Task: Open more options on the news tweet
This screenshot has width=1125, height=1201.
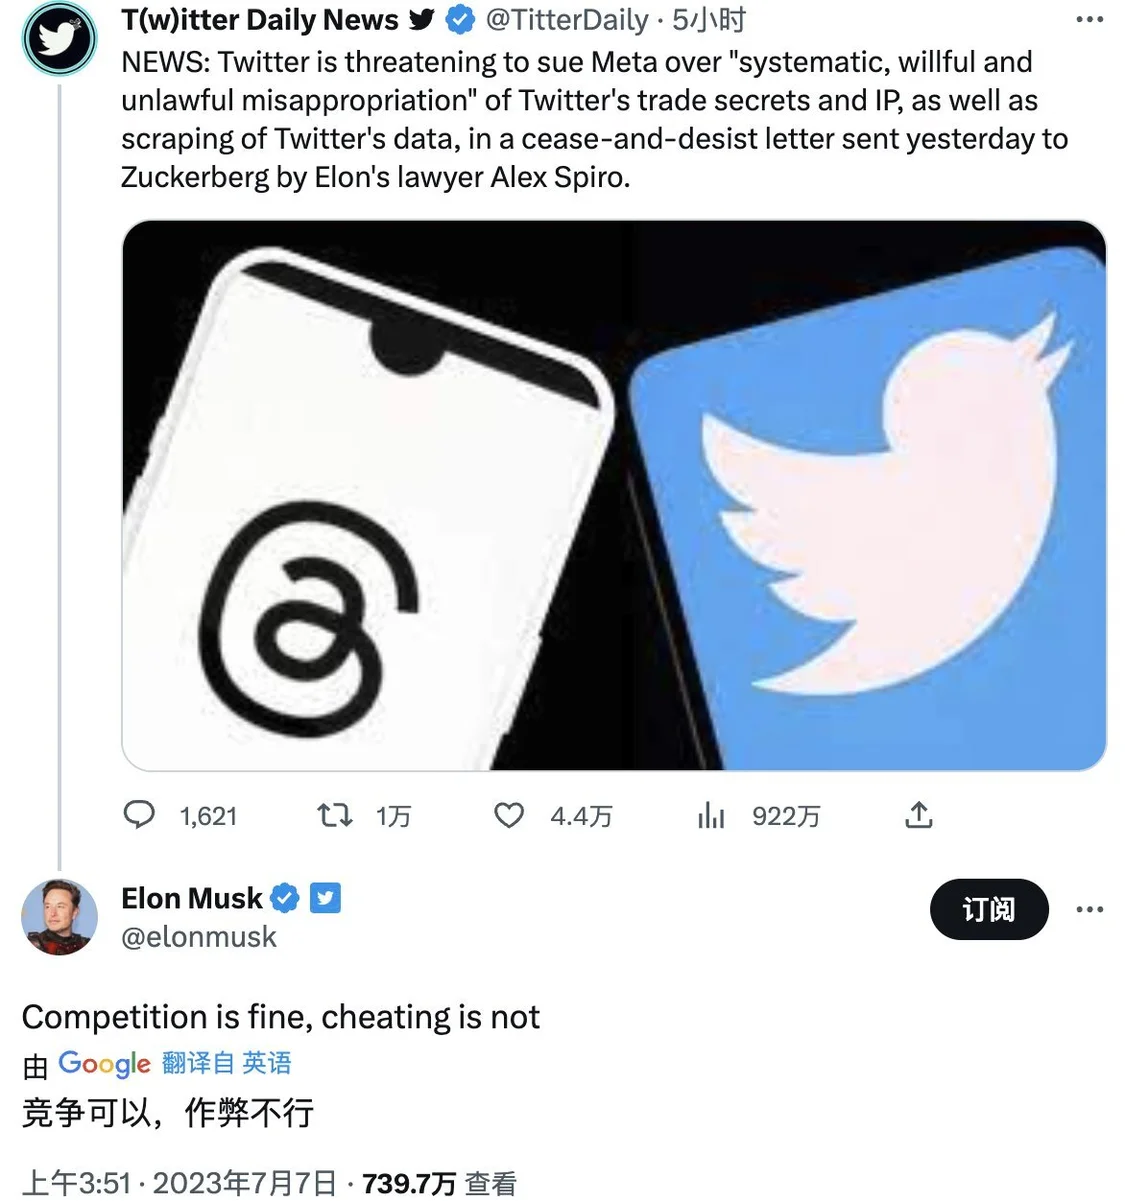Action: 1089,20
